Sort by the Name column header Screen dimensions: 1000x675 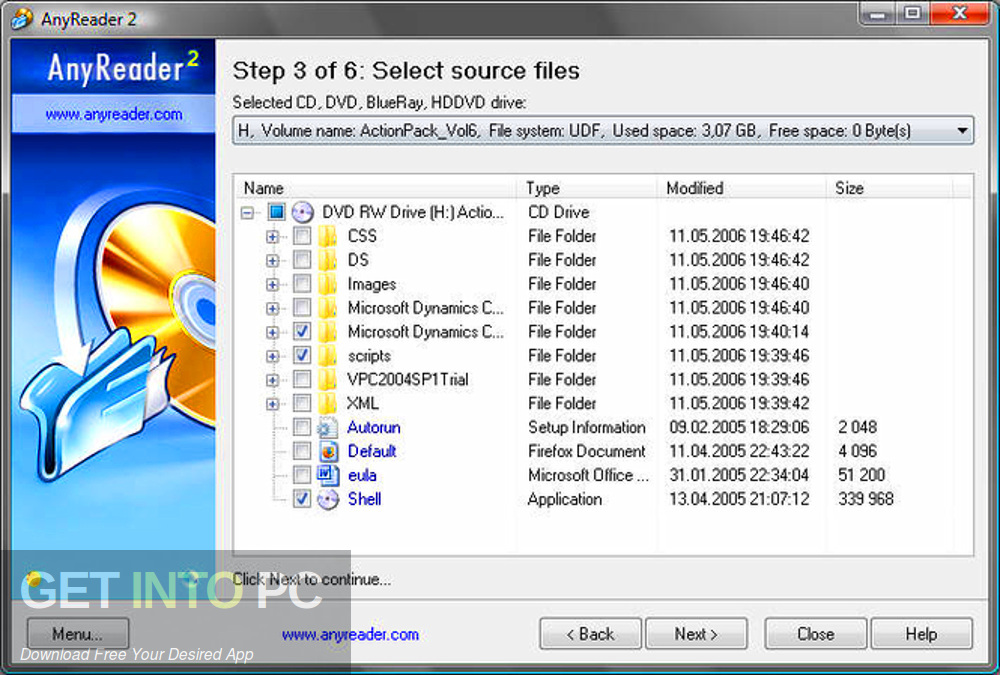[x=376, y=188]
